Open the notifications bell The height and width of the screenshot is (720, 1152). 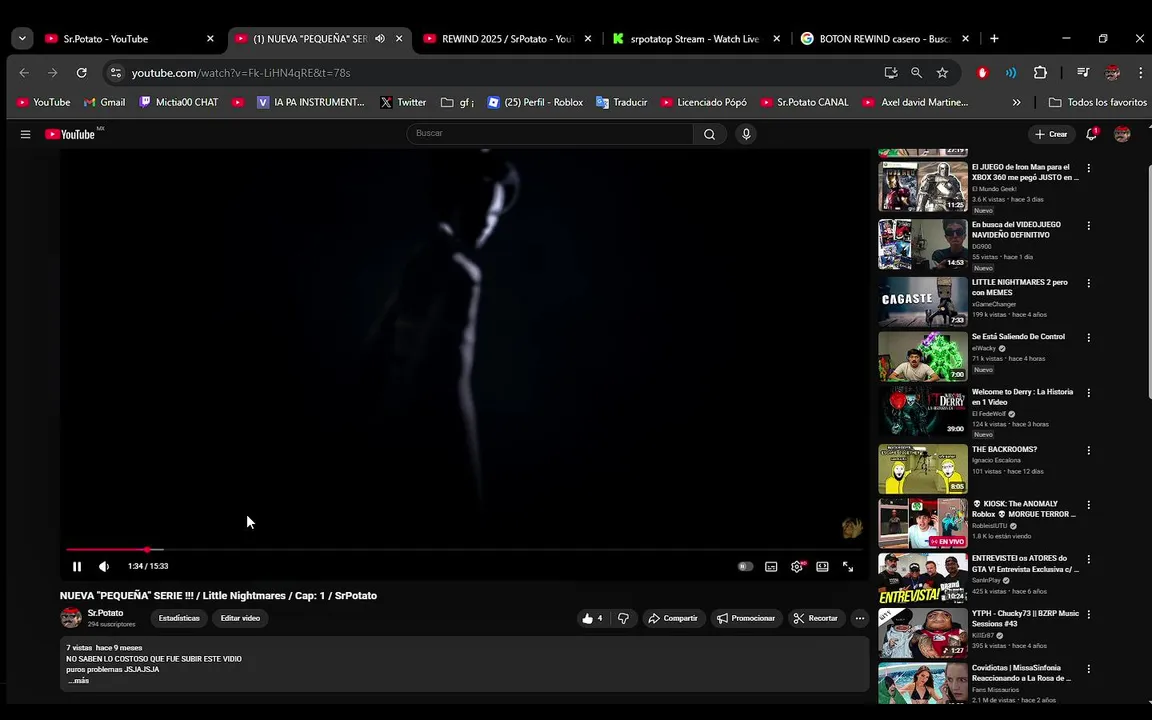coord(1092,134)
